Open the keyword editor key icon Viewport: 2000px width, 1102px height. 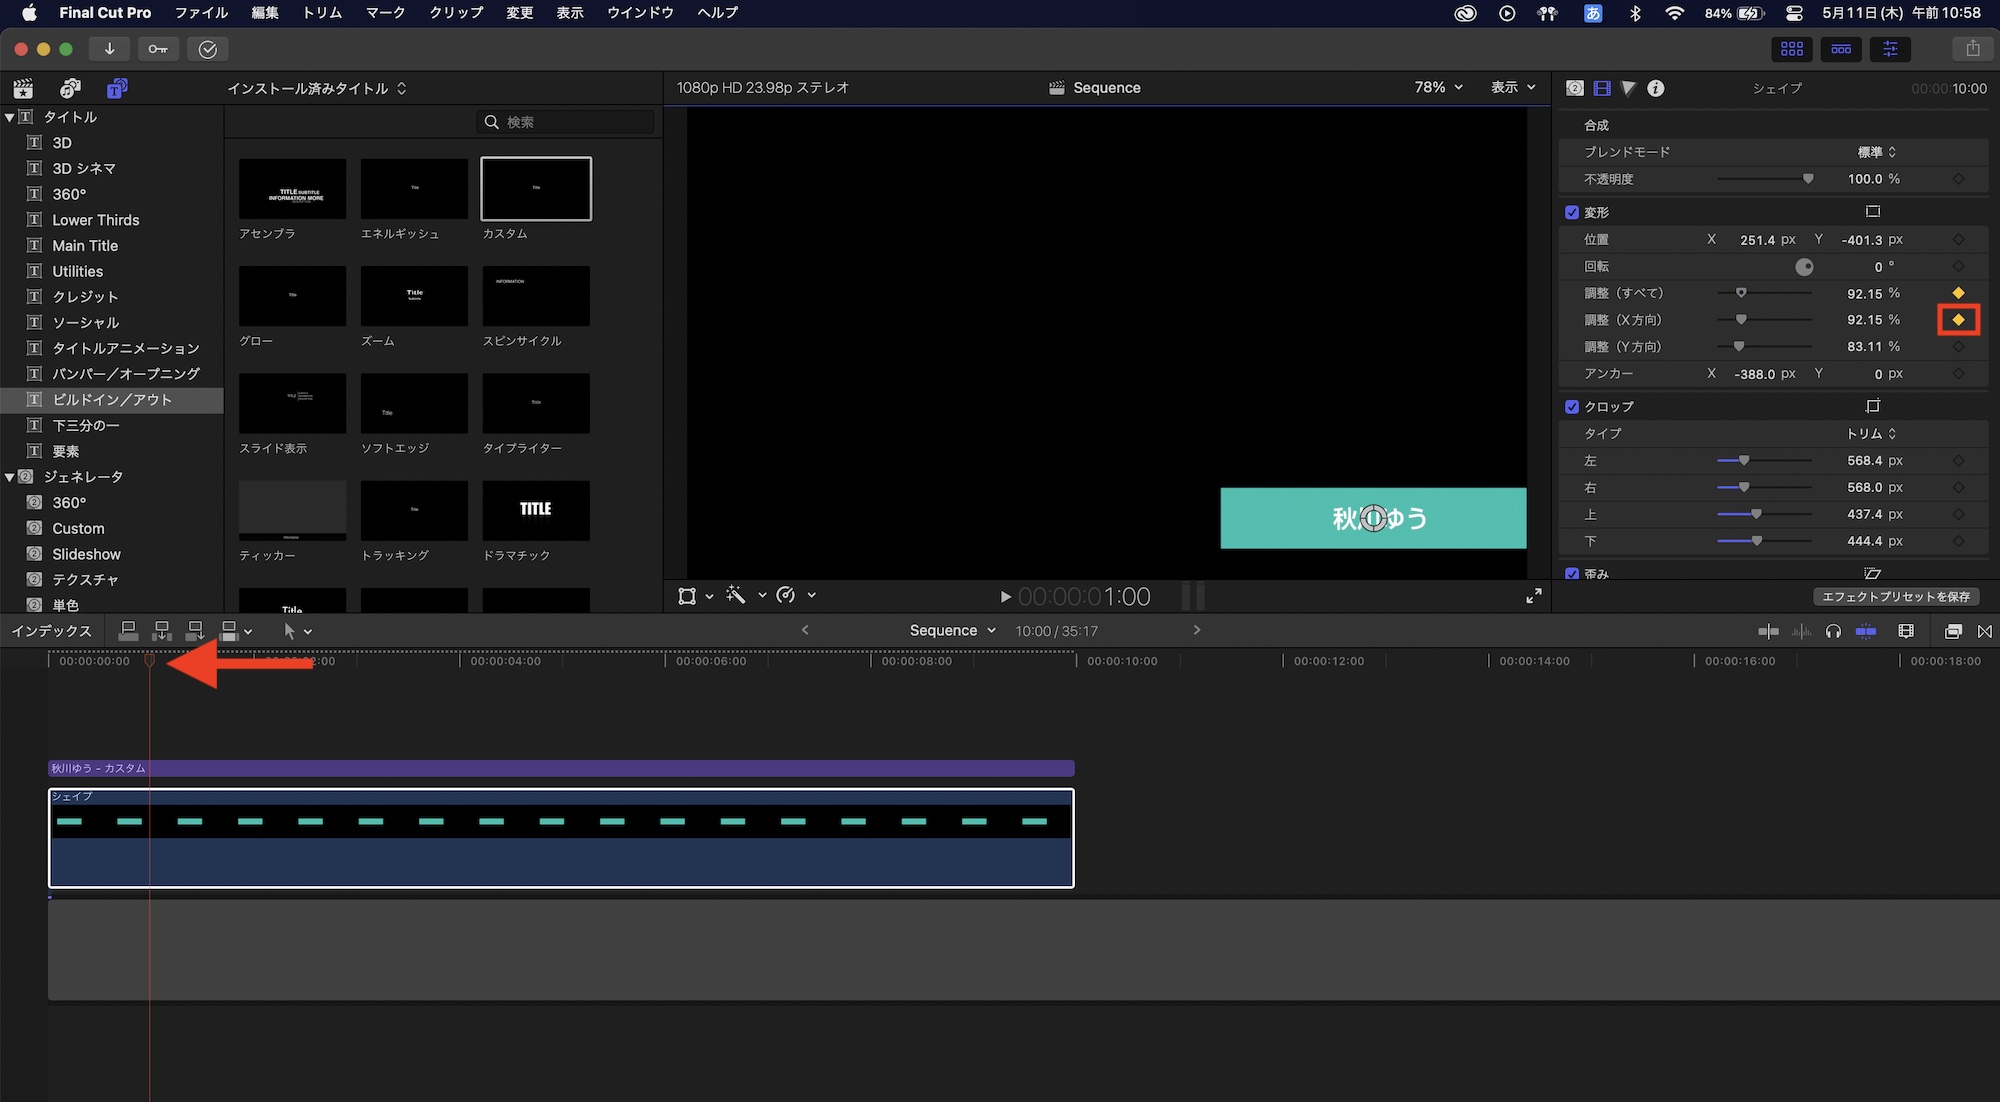click(x=158, y=48)
